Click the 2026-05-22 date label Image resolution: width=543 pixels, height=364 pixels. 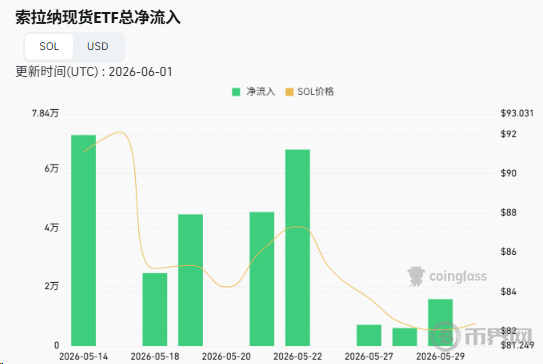pyautogui.click(x=297, y=356)
